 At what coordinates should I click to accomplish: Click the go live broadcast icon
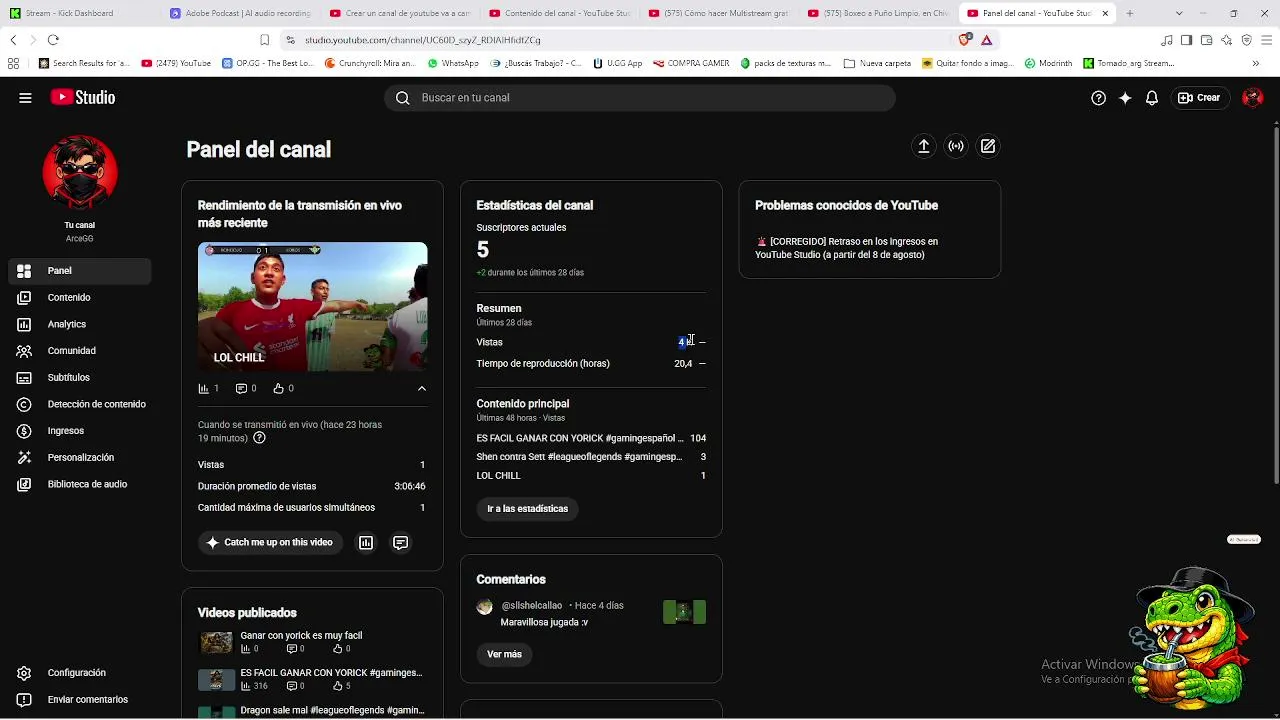(956, 146)
